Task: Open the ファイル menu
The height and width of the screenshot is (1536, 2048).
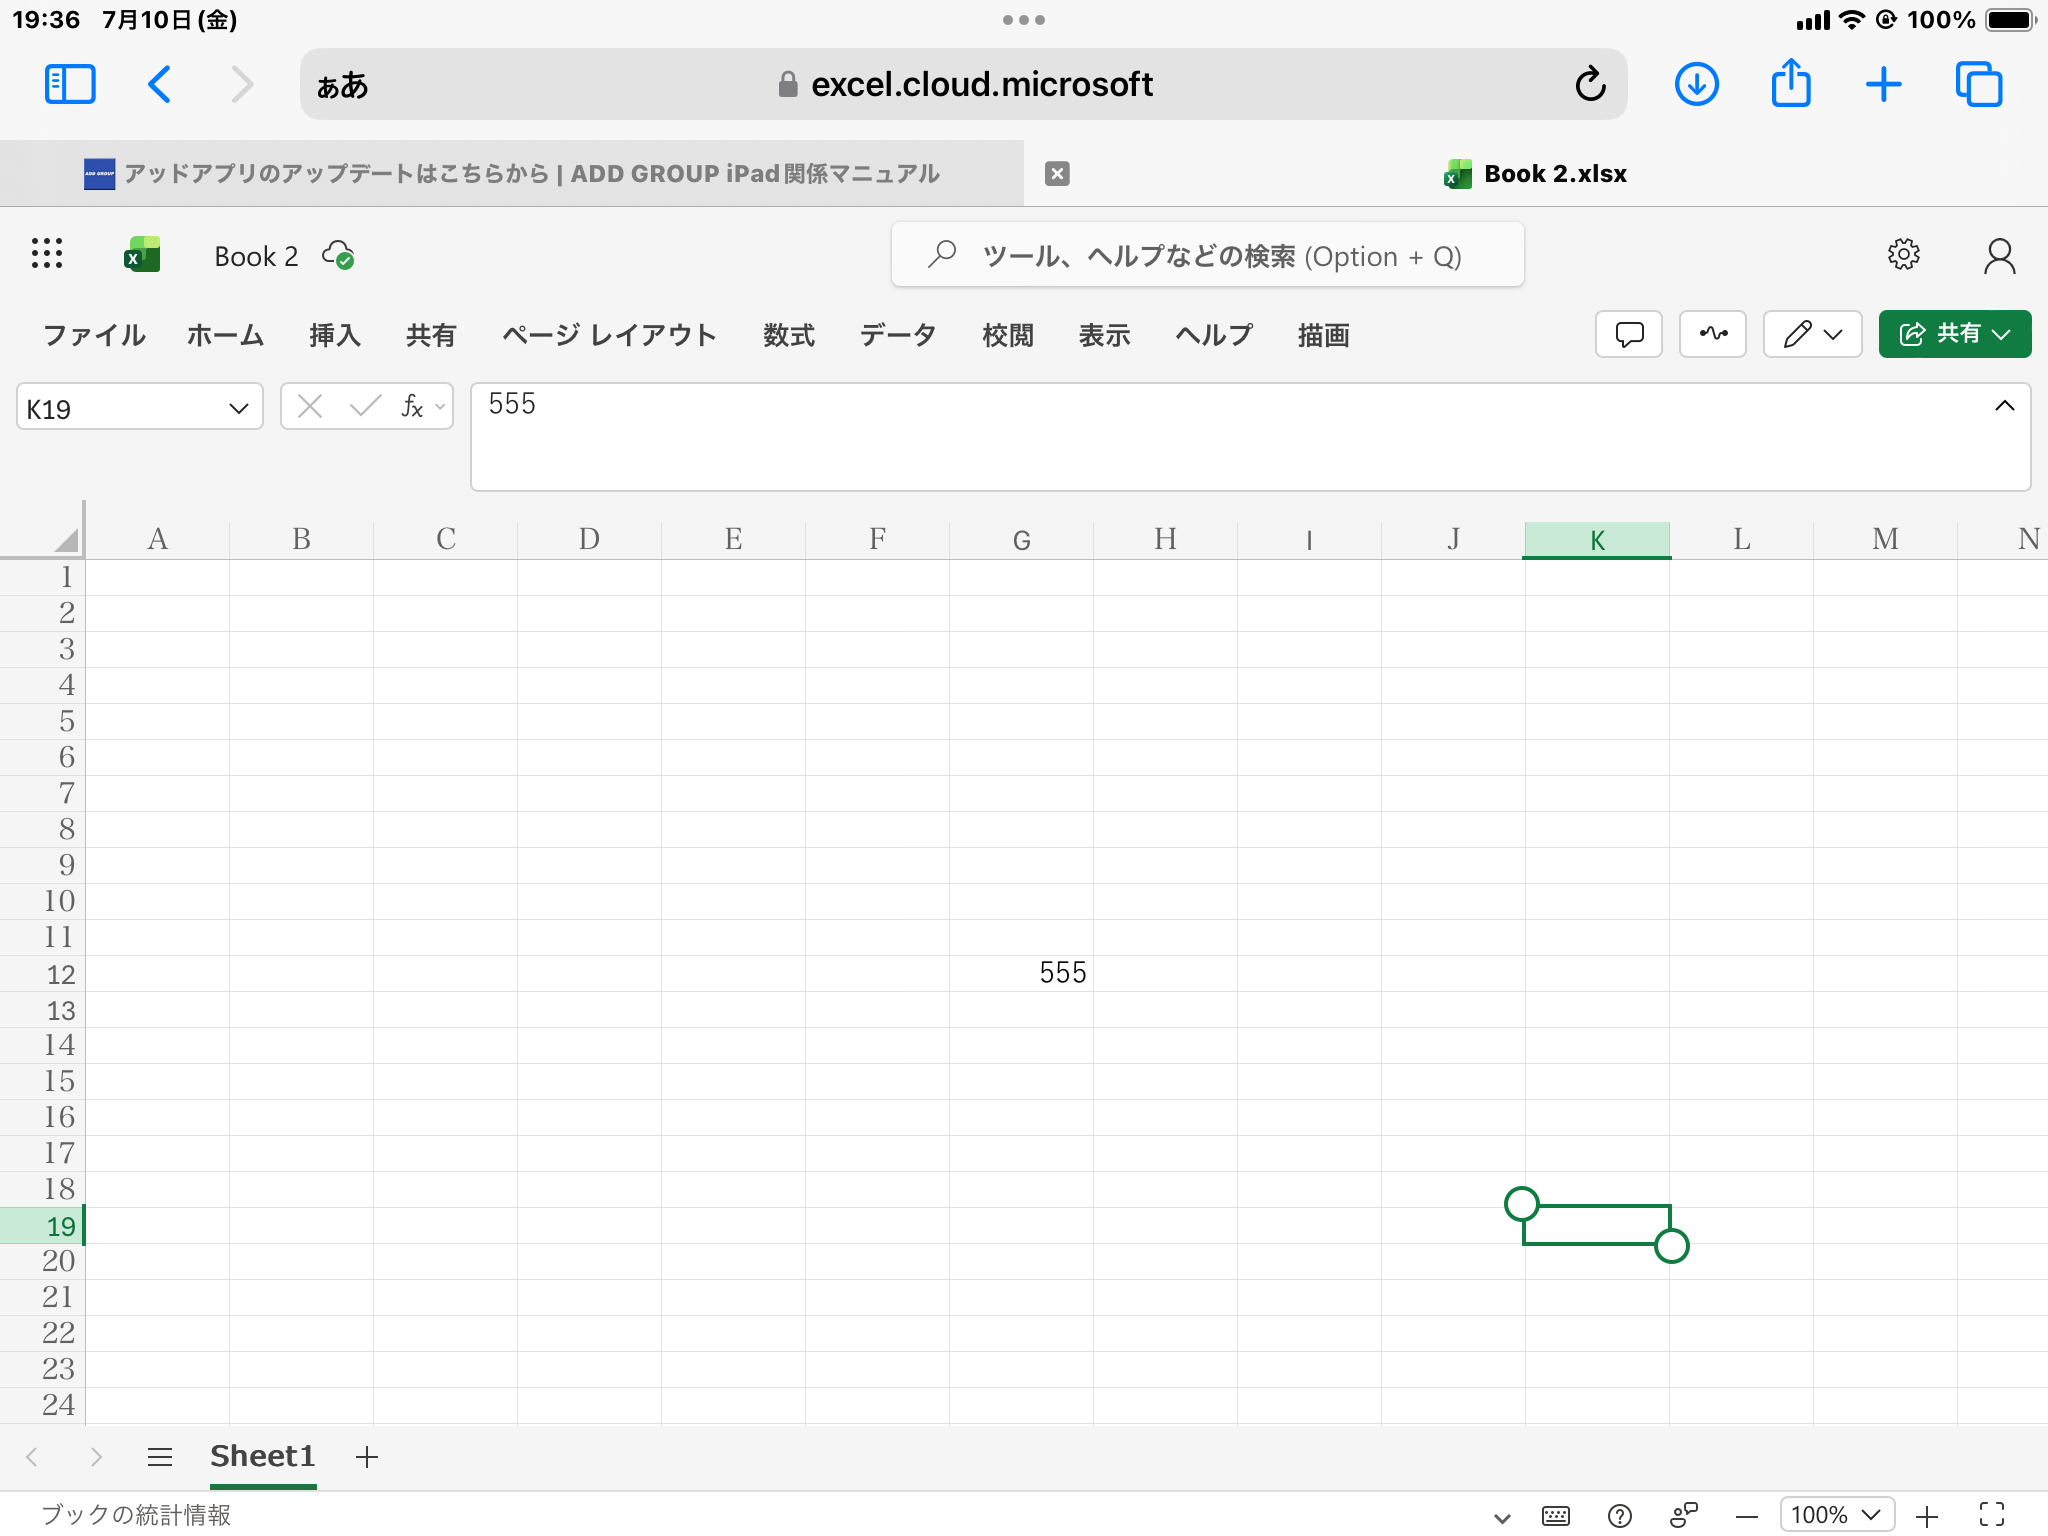Action: point(94,335)
